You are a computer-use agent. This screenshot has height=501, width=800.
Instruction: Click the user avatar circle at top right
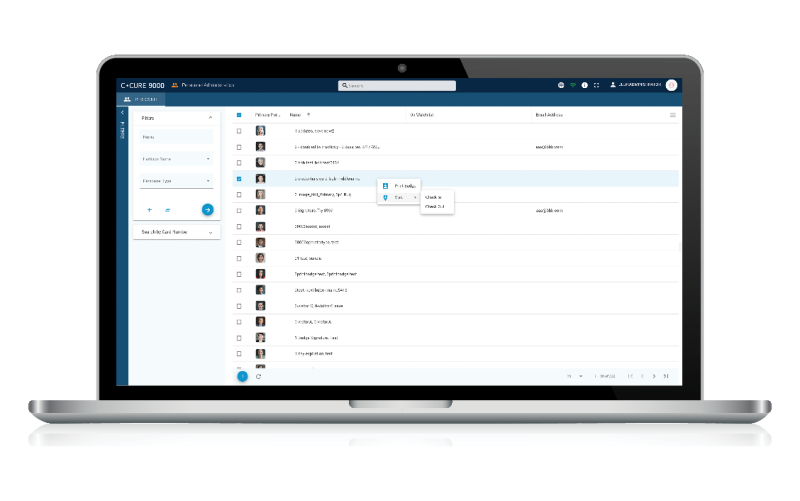671,86
